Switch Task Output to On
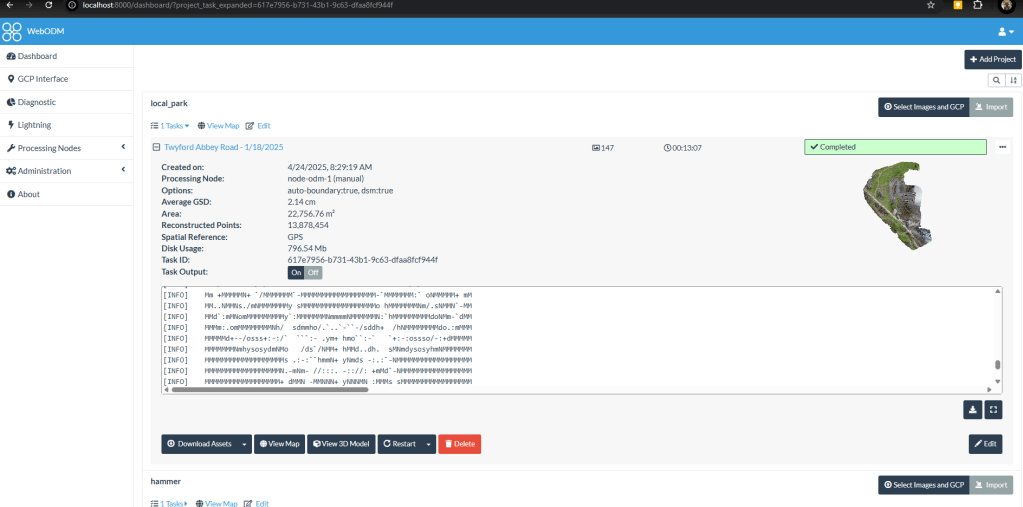 (x=296, y=272)
